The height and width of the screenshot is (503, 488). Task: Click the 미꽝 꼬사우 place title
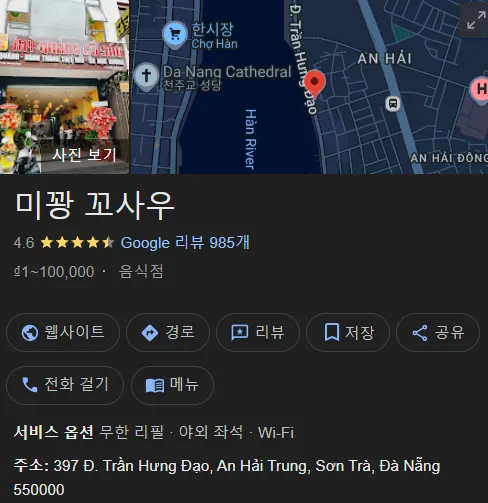click(x=95, y=206)
